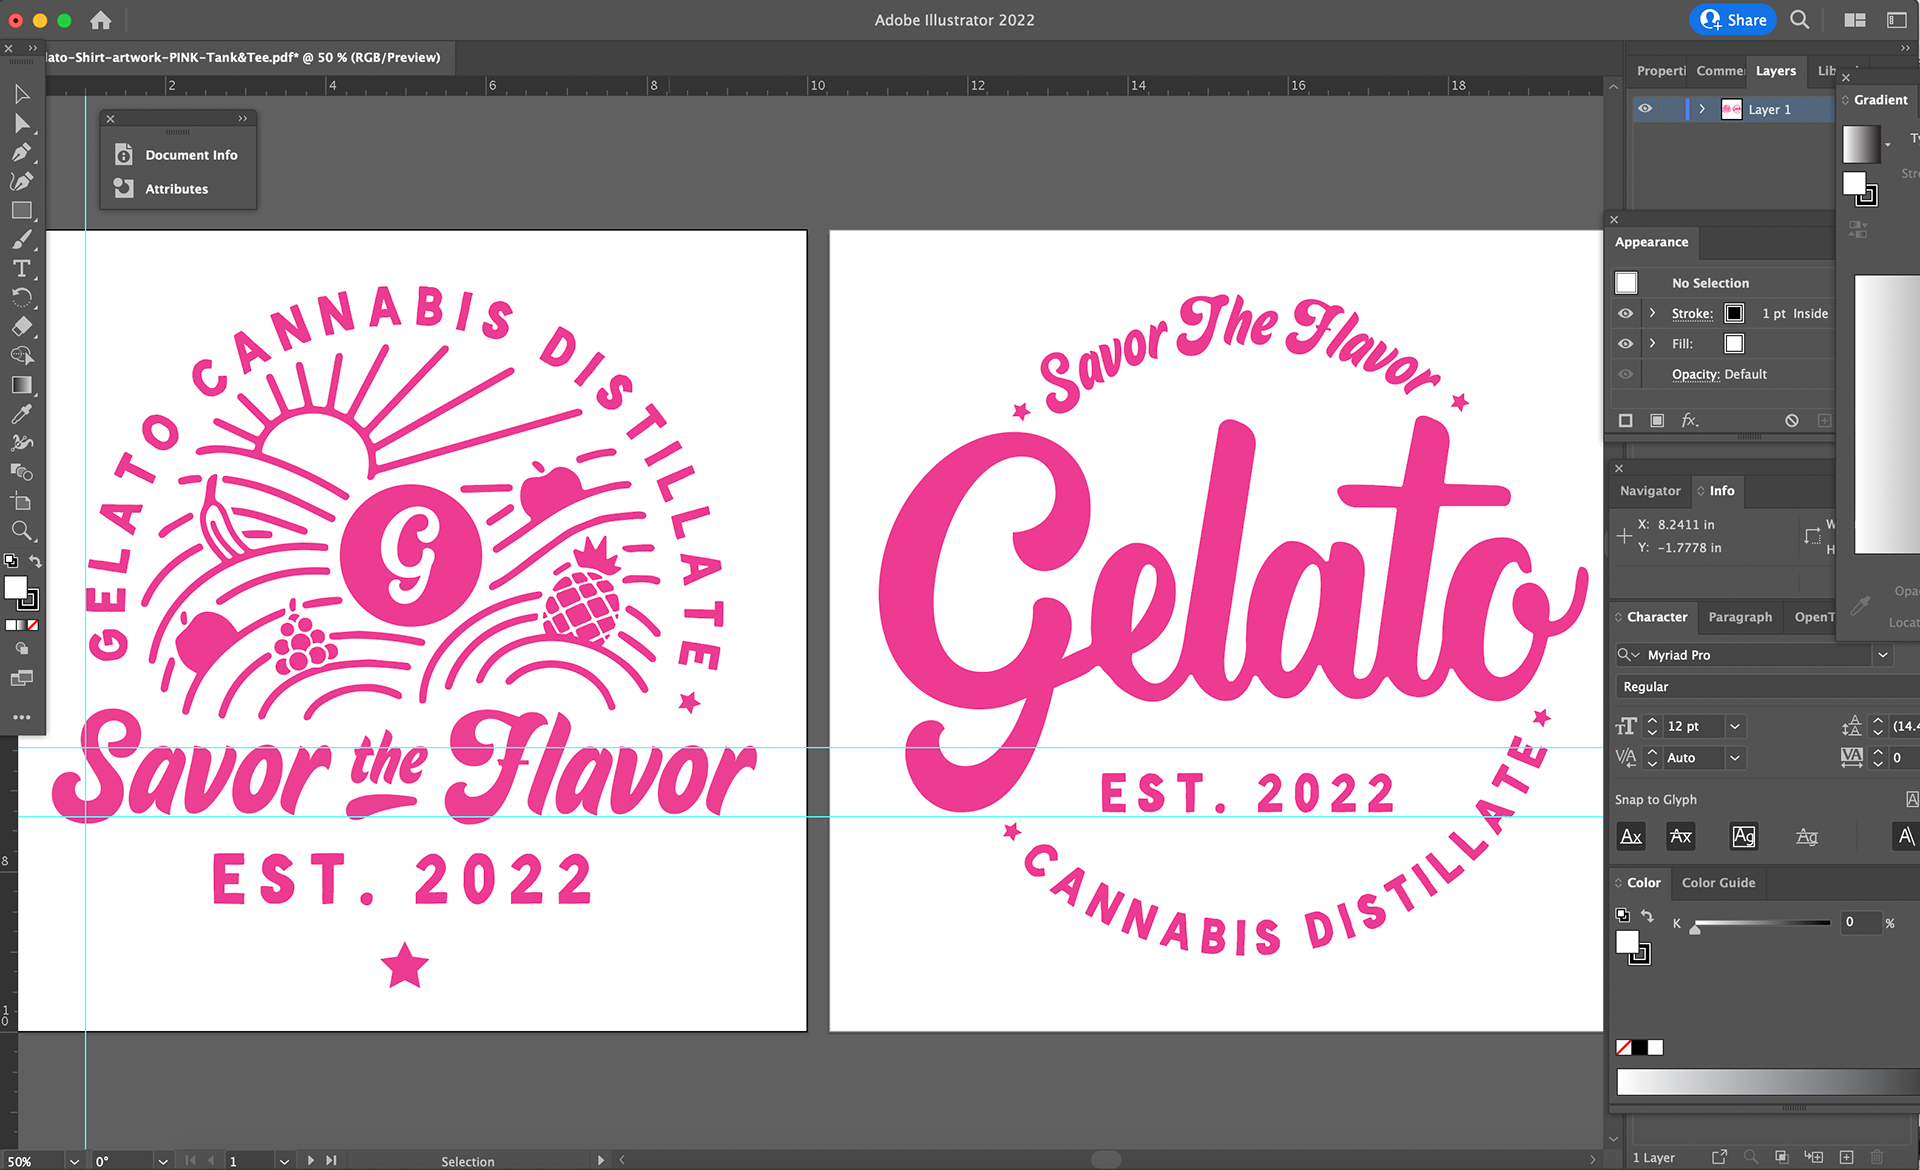This screenshot has width=1920, height=1170.
Task: Select the Rotate tool
Action: [x=22, y=297]
